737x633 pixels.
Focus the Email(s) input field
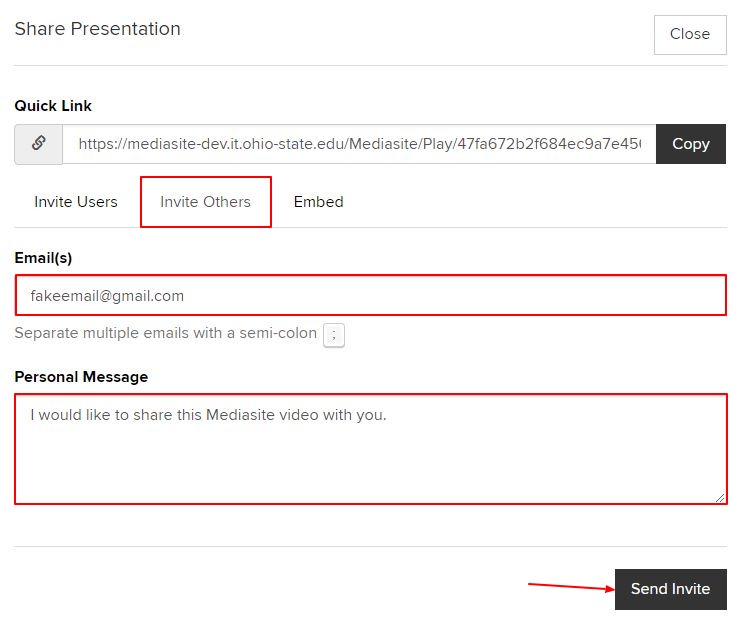click(371, 295)
